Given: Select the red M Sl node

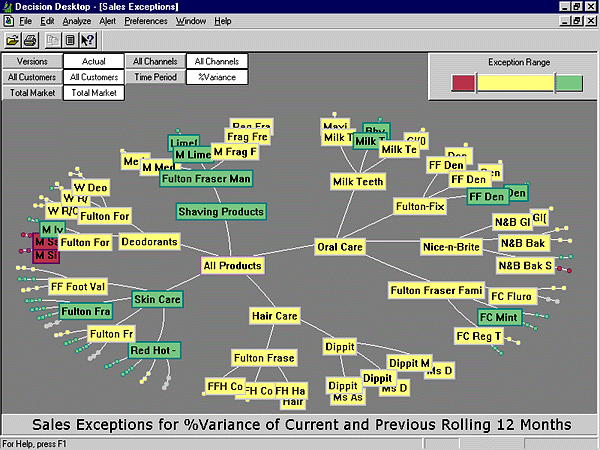Looking at the screenshot, I should coord(46,256).
